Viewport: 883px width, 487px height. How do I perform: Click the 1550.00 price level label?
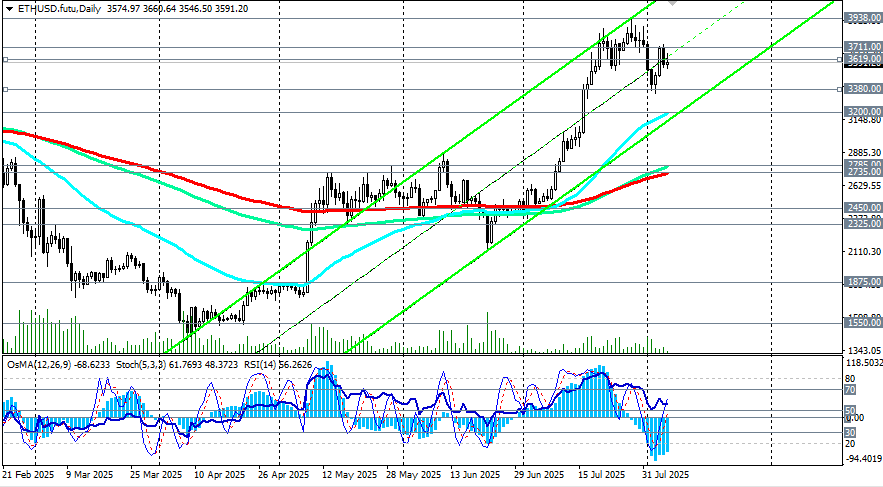(x=864, y=323)
